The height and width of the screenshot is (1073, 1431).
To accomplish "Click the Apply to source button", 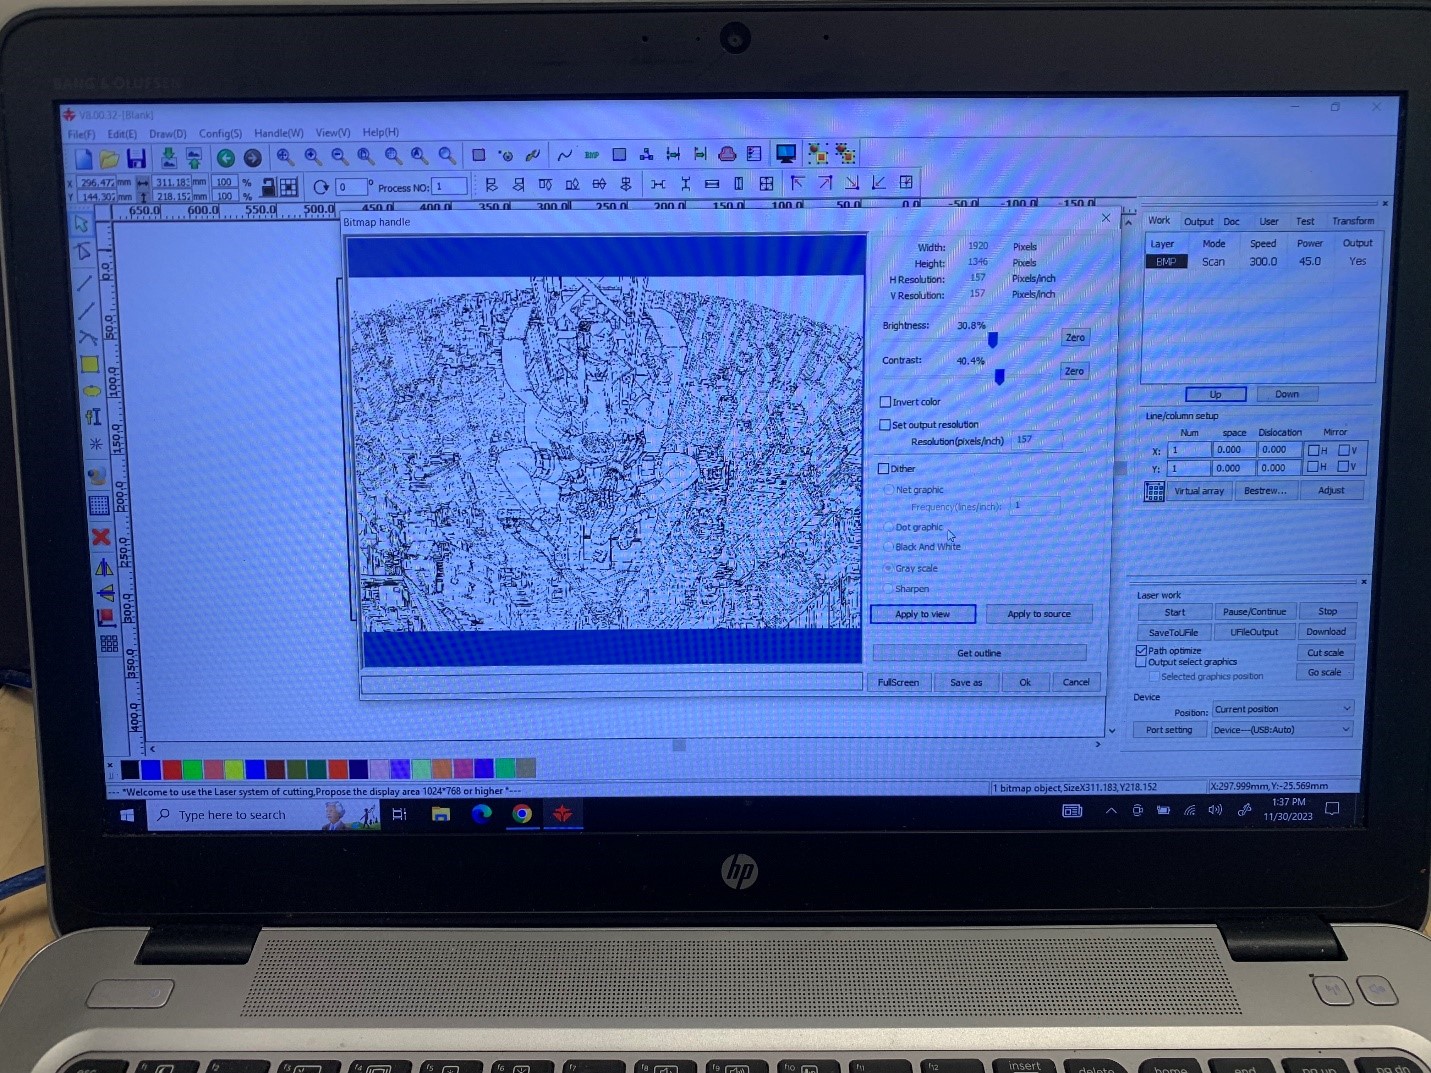I will click(1038, 614).
